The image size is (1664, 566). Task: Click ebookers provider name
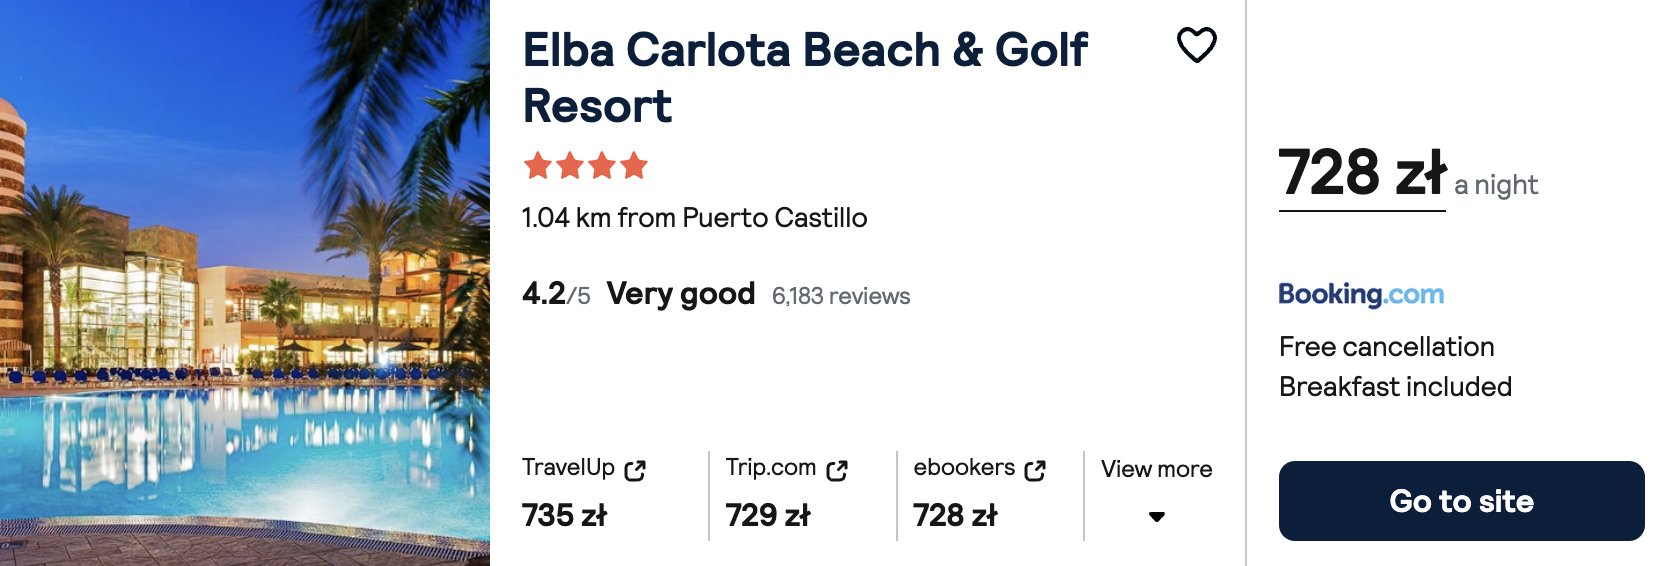(964, 467)
